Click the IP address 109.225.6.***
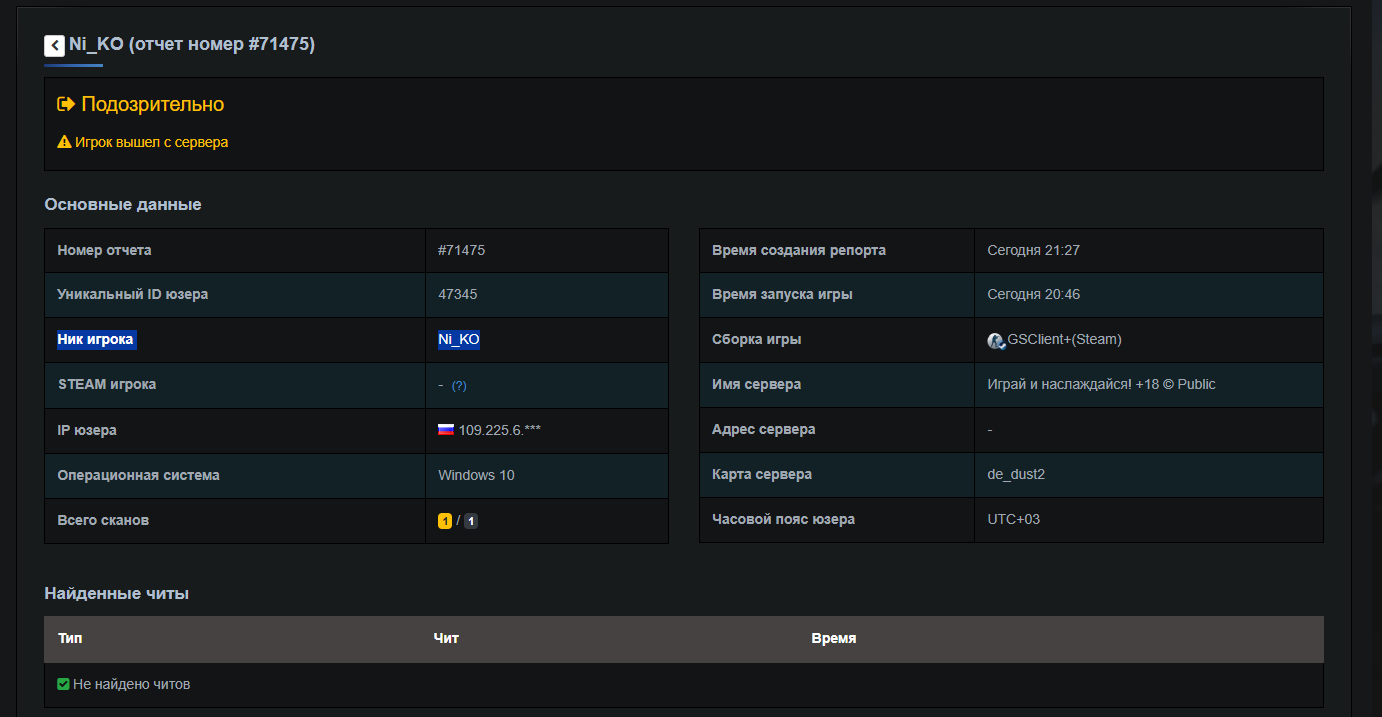 tap(500, 430)
